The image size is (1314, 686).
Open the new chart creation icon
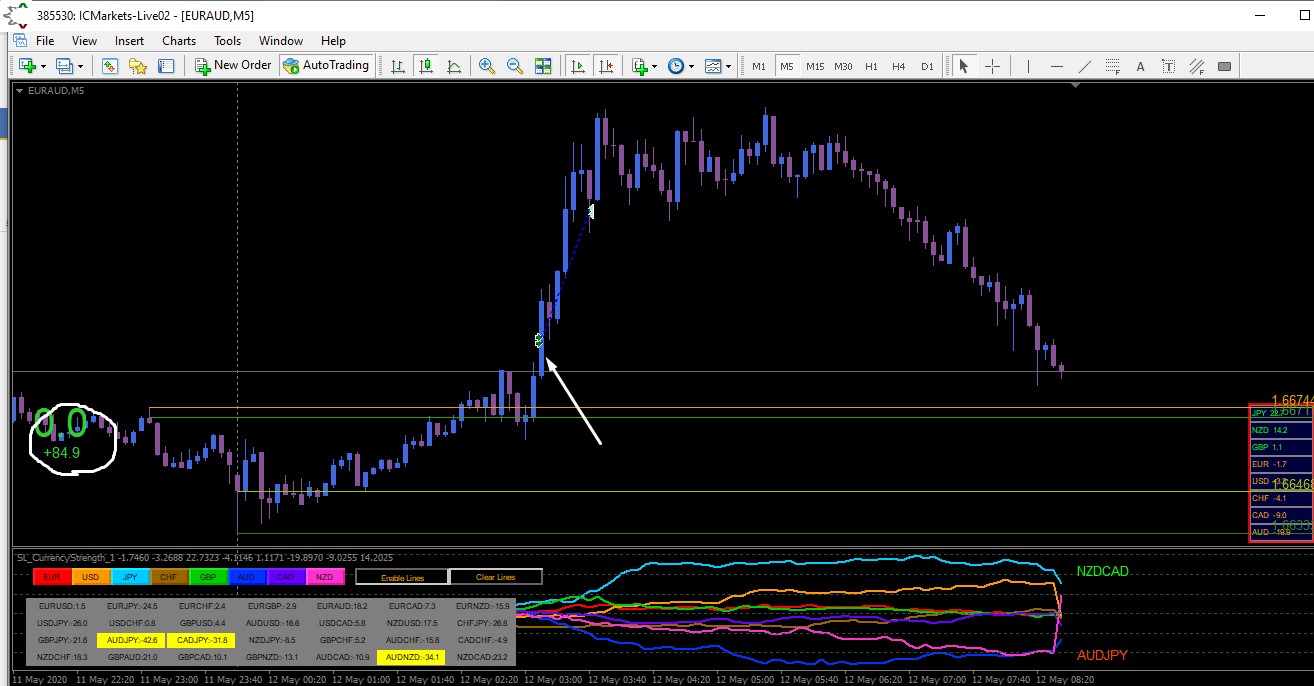[26, 66]
